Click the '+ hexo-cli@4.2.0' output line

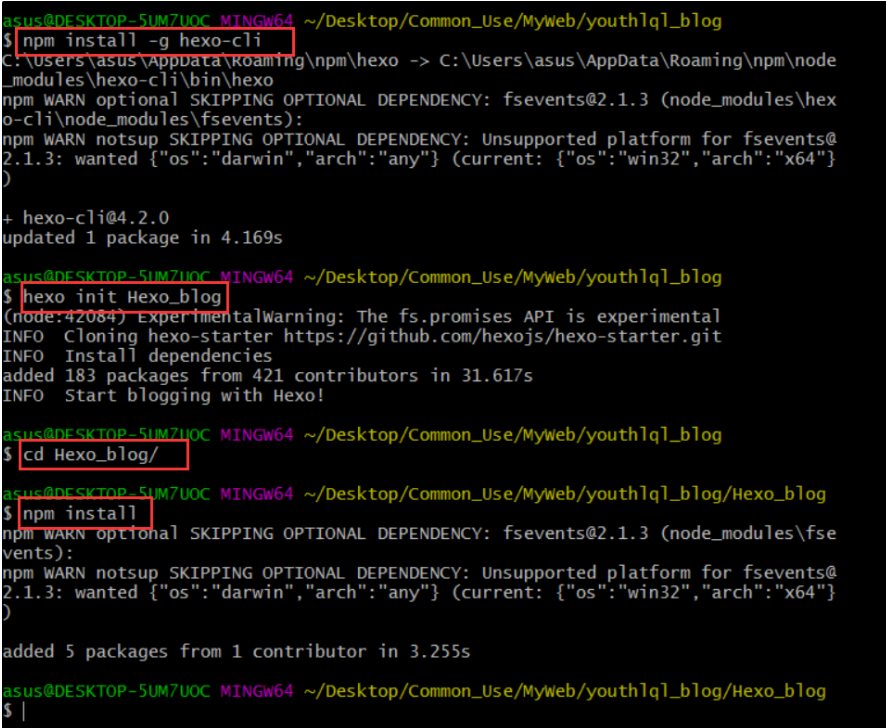point(85,218)
